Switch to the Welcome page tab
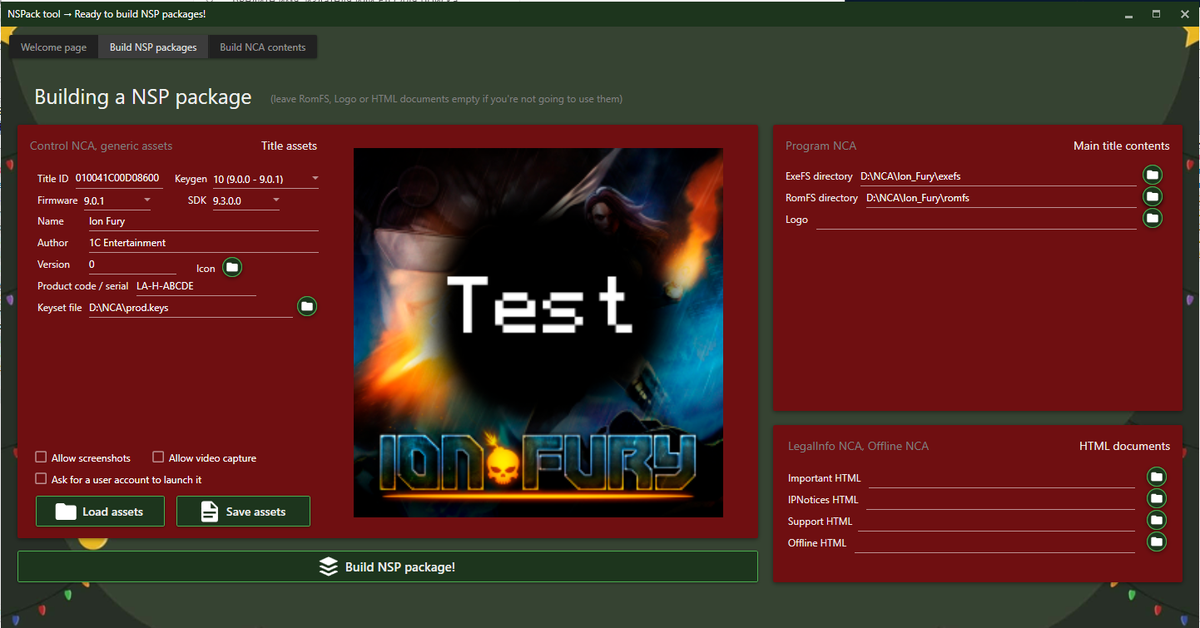This screenshot has height=628, width=1200. pyautogui.click(x=54, y=47)
